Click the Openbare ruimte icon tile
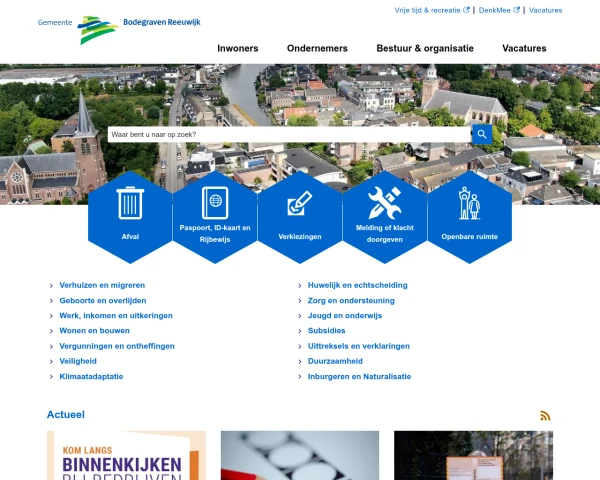 [469, 204]
